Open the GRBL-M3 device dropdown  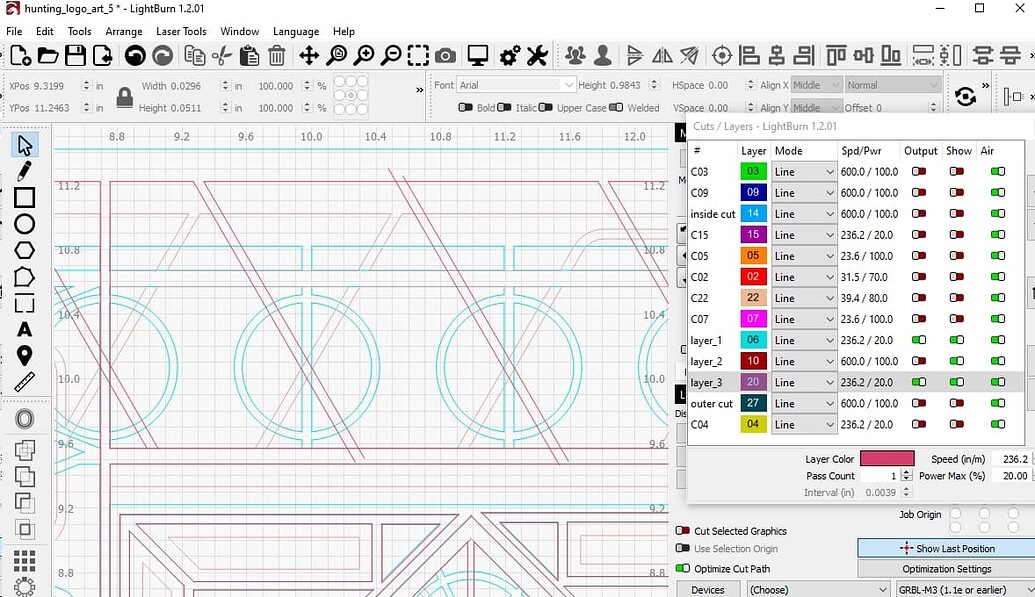tap(959, 590)
